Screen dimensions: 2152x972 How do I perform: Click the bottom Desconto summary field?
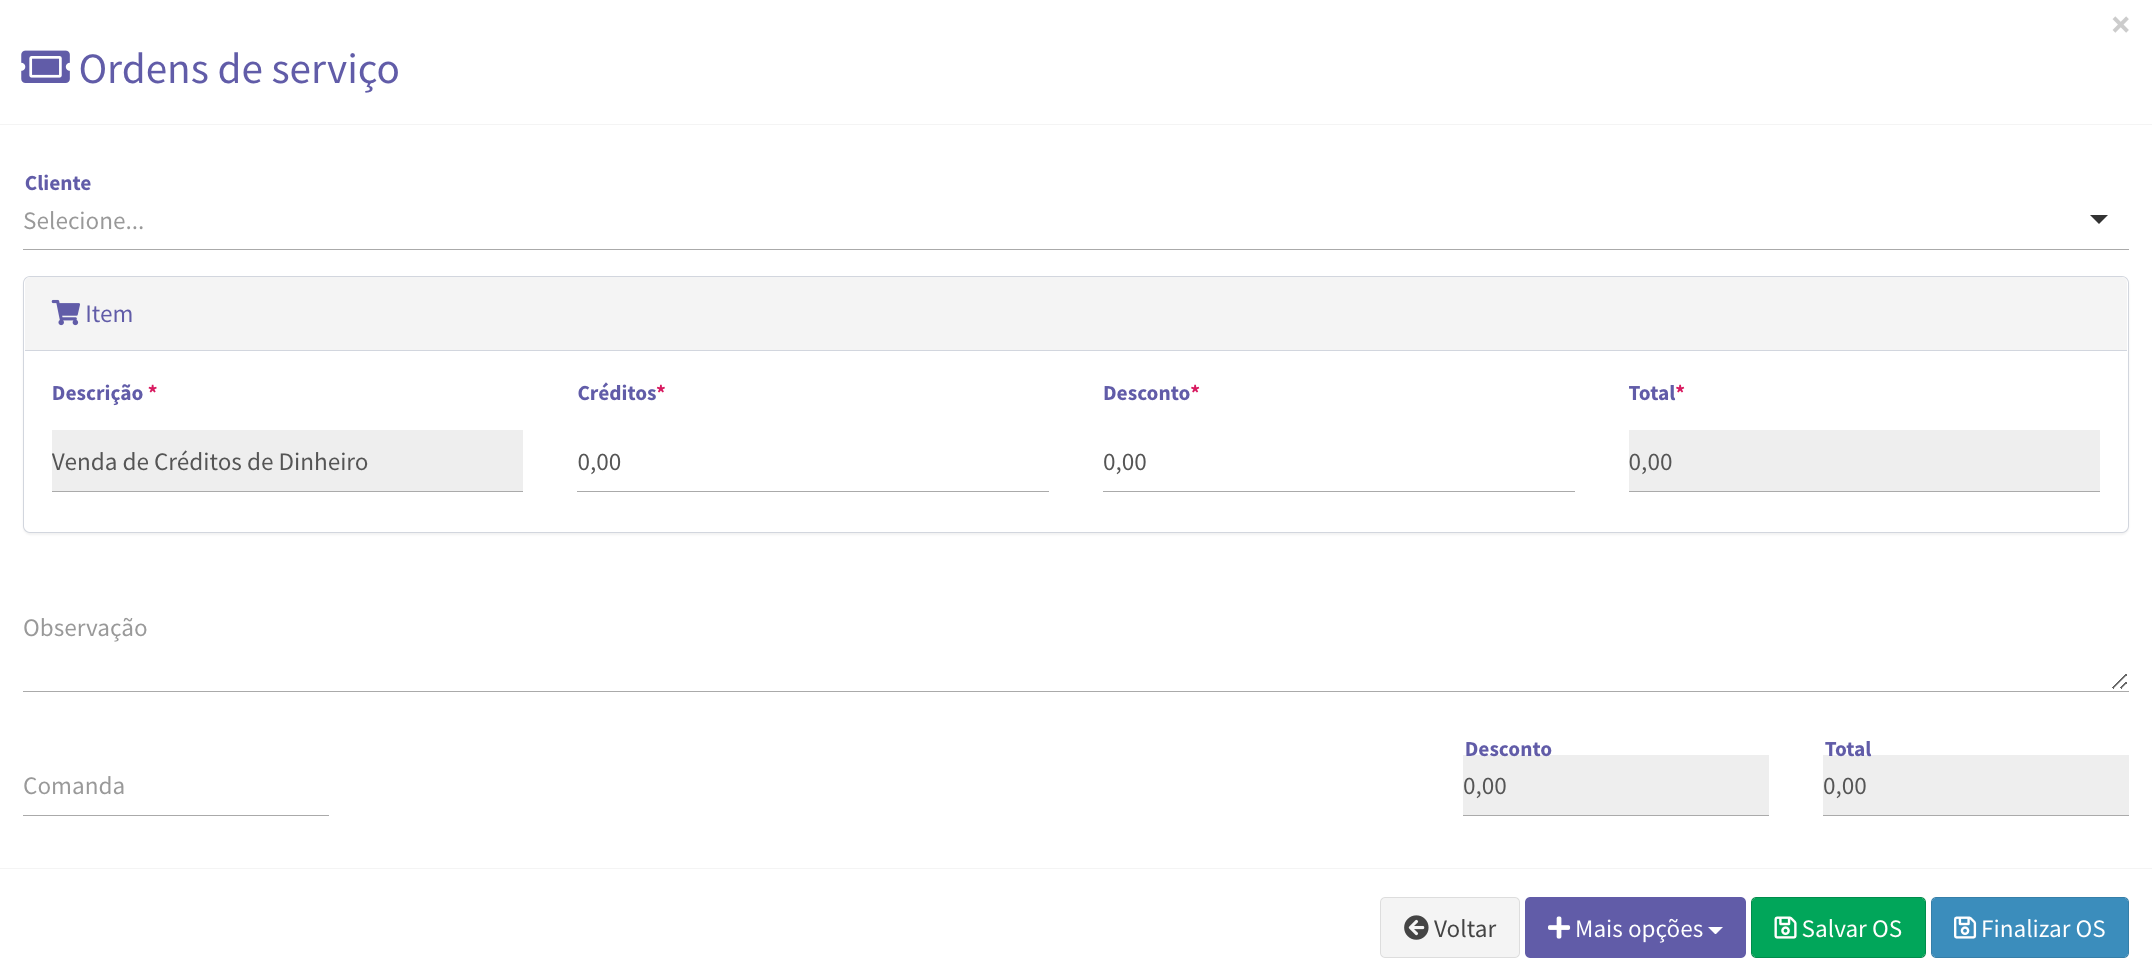[x=1615, y=786]
